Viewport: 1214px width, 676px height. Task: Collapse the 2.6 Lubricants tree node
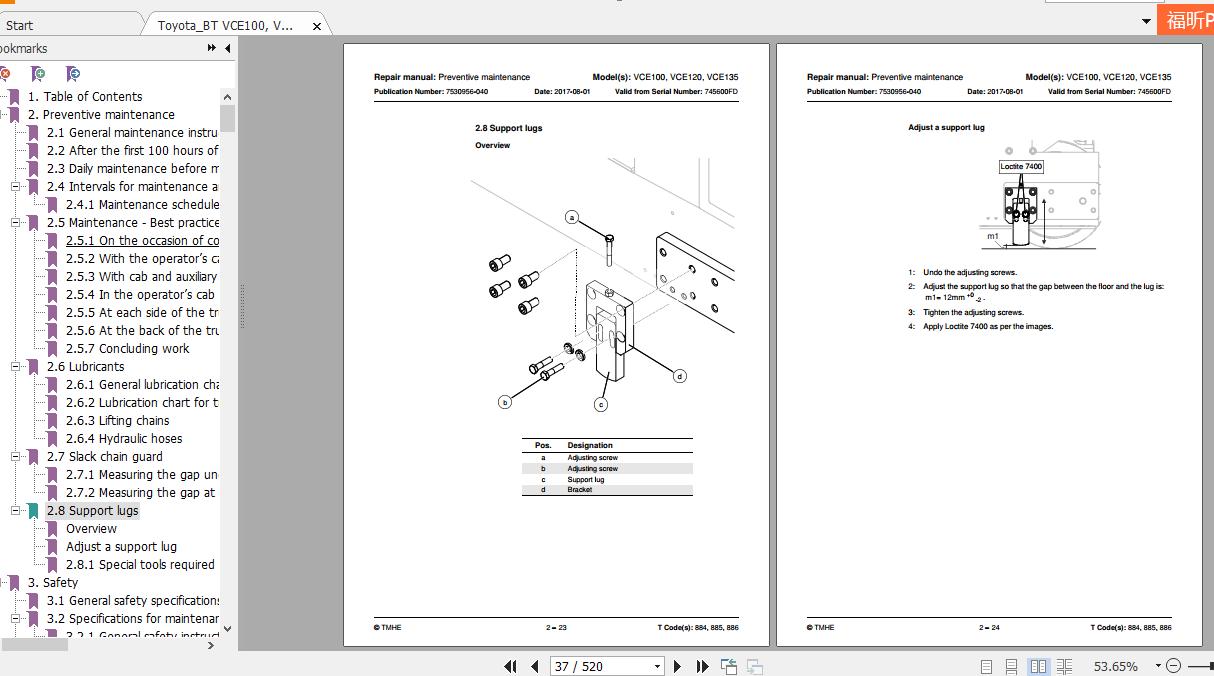tap(16, 367)
